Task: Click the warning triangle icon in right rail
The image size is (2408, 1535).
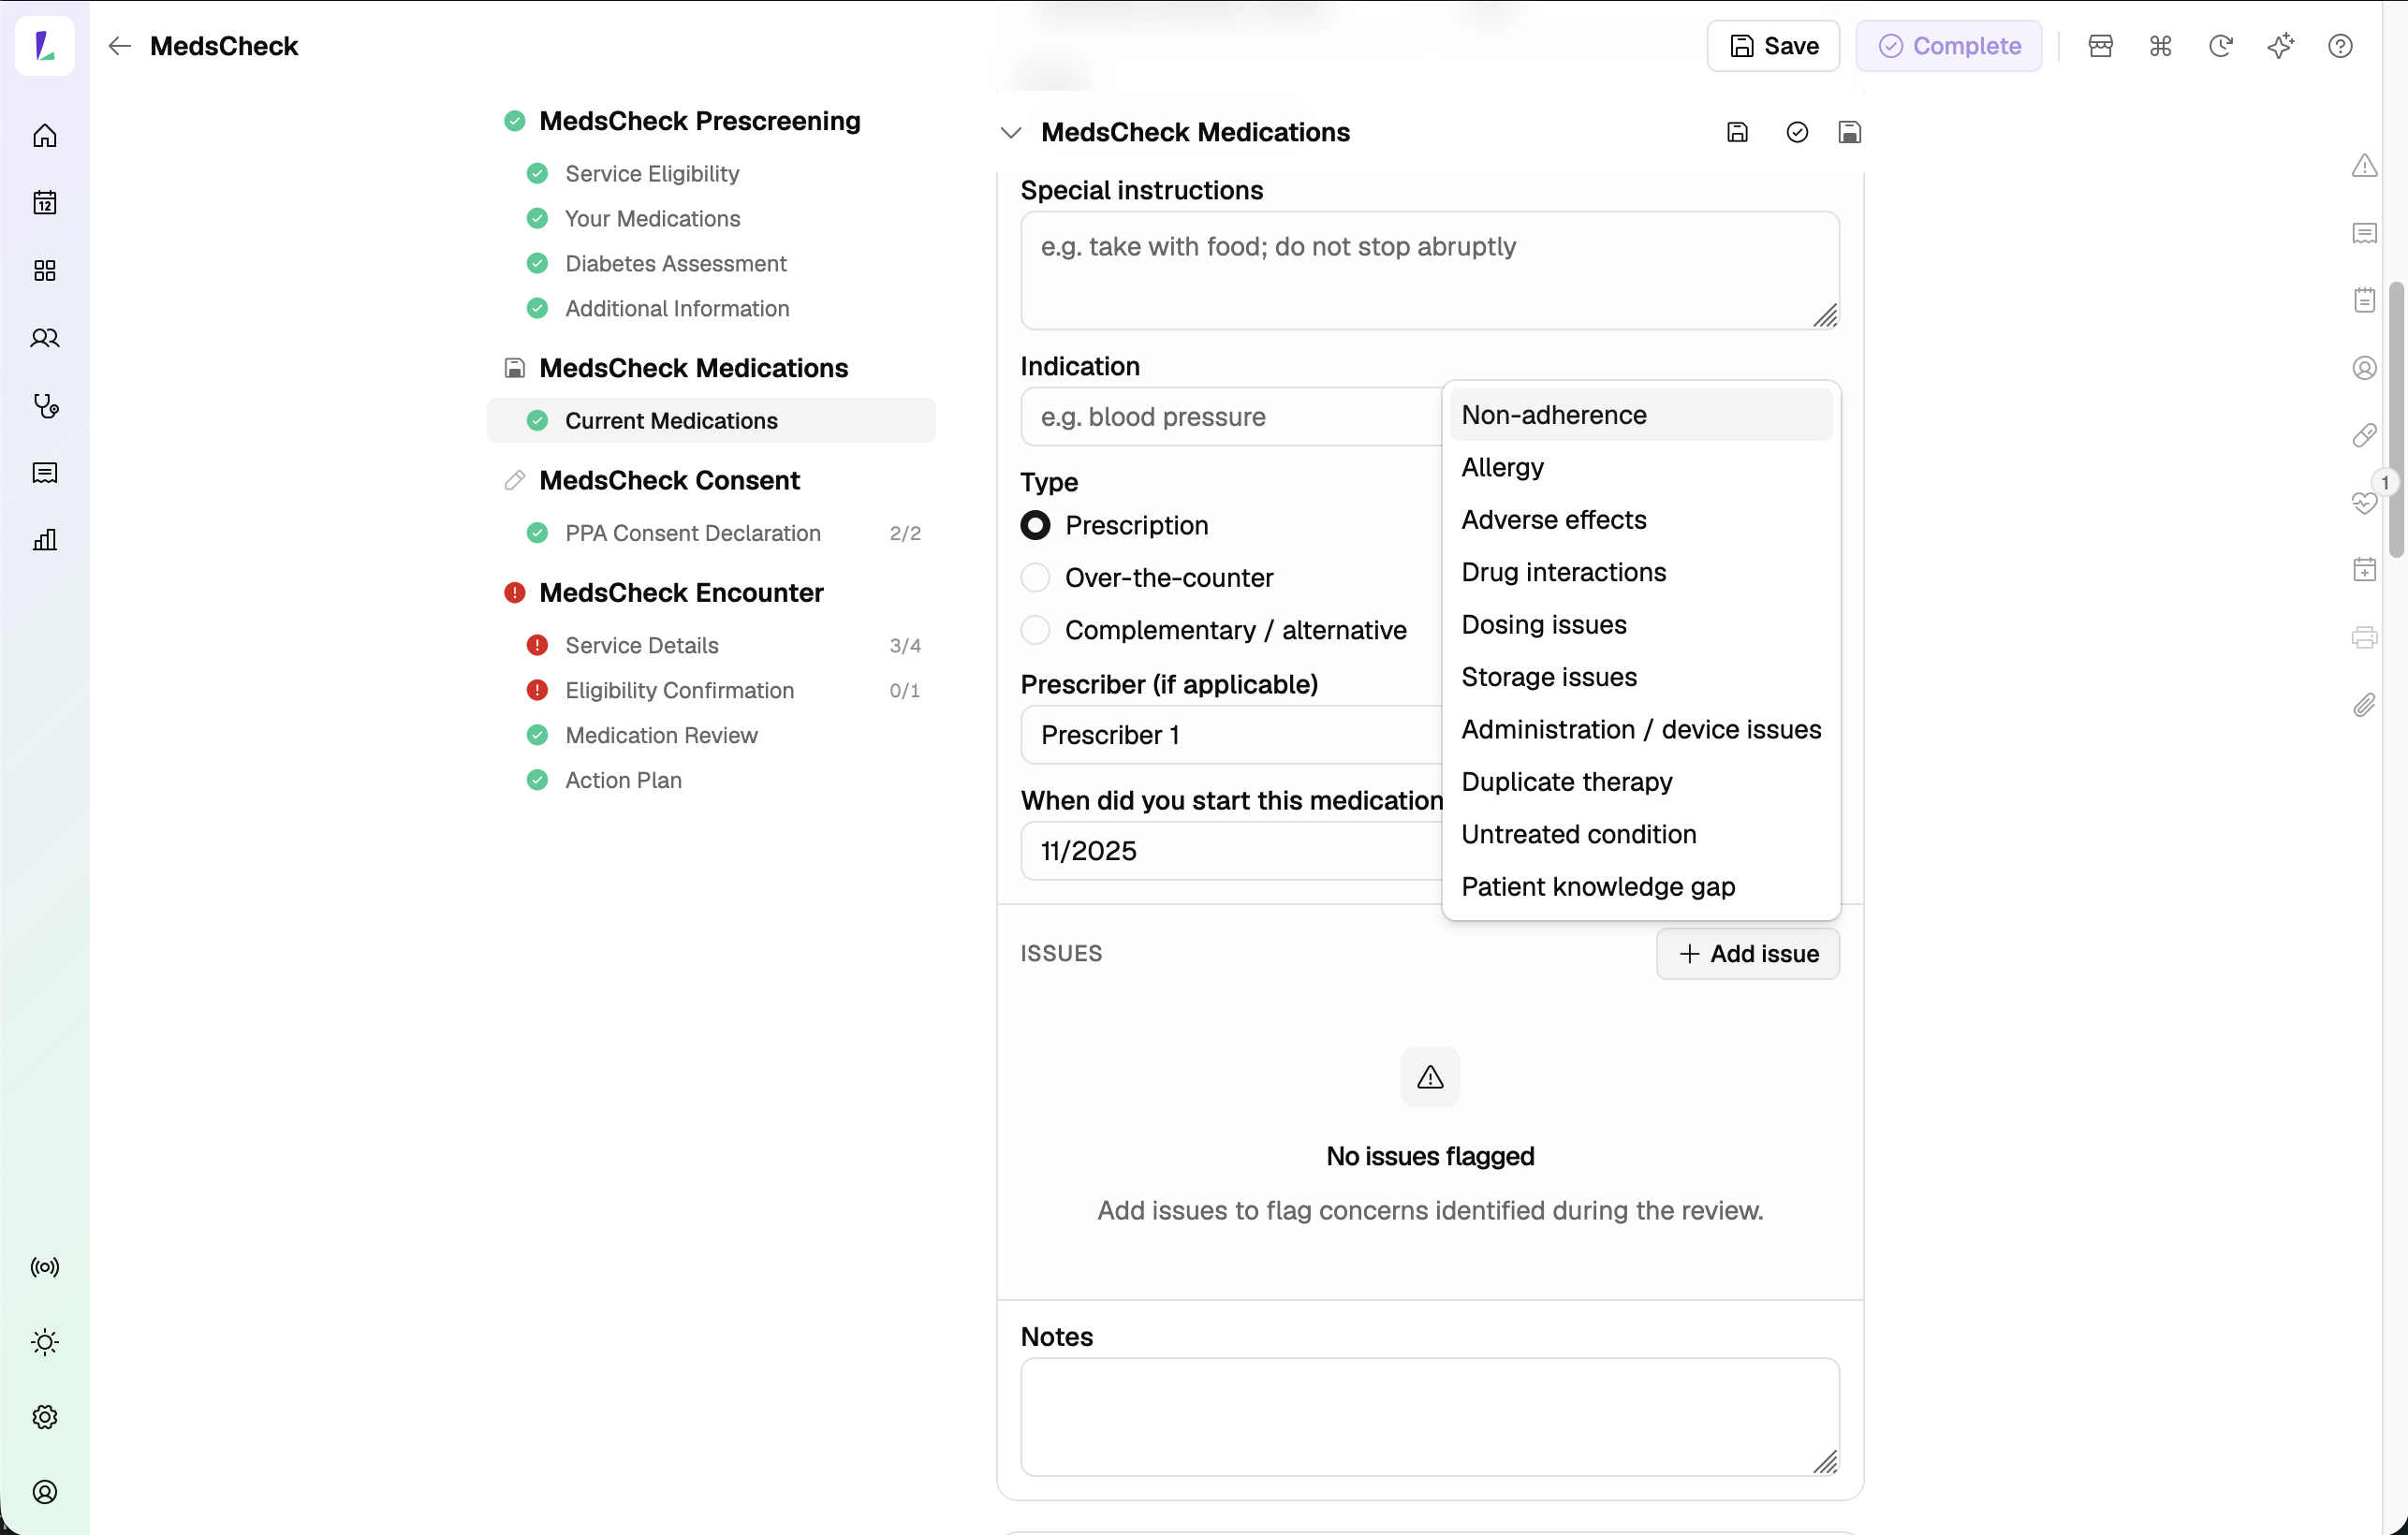Action: click(2365, 166)
